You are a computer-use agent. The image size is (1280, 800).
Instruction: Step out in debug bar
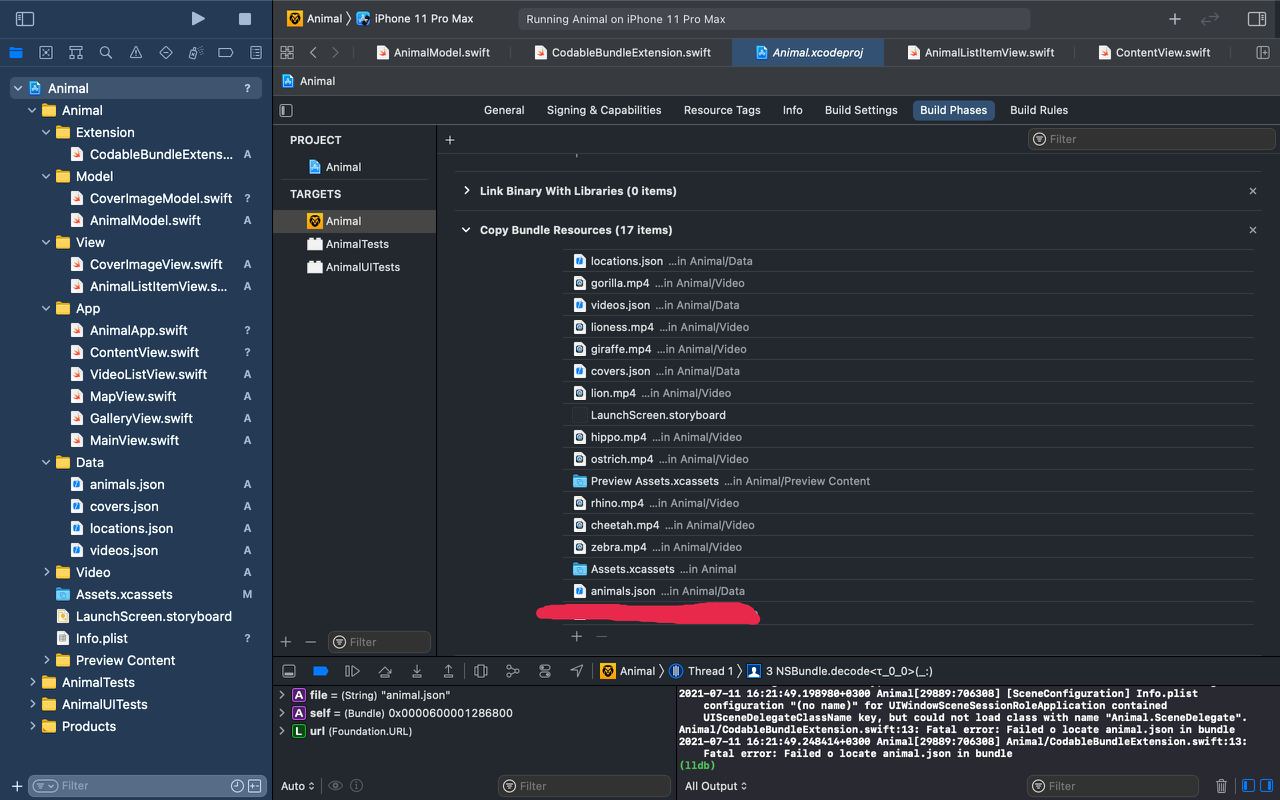[x=448, y=671]
